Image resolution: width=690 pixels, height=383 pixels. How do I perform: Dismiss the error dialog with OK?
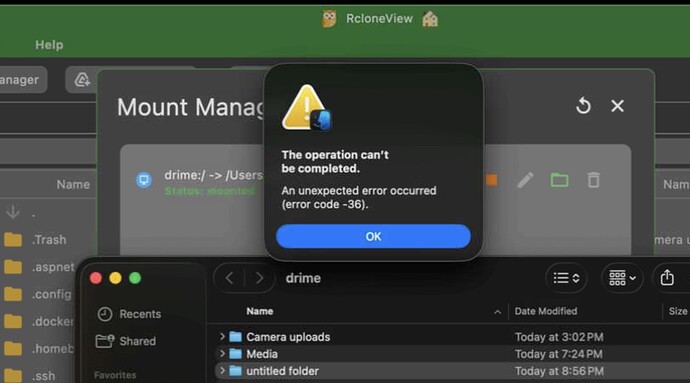[x=373, y=236]
